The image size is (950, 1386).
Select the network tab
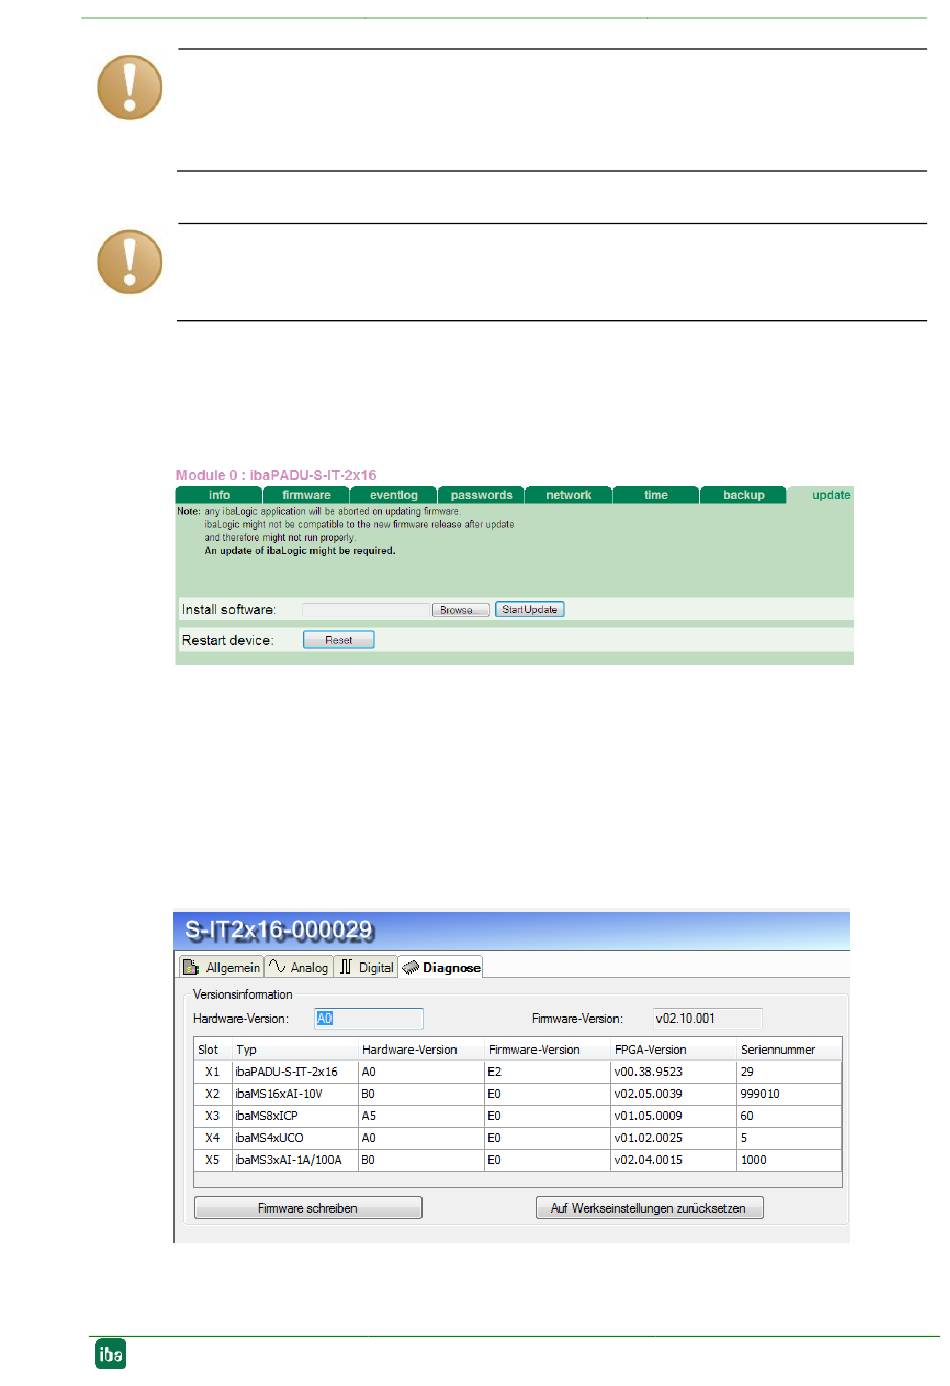(569, 495)
